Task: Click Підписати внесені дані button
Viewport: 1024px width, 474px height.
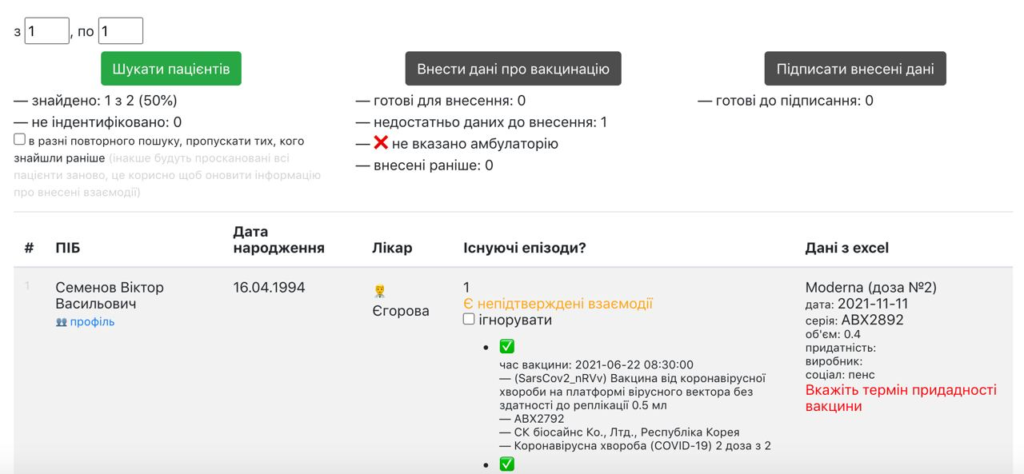Action: tap(856, 69)
